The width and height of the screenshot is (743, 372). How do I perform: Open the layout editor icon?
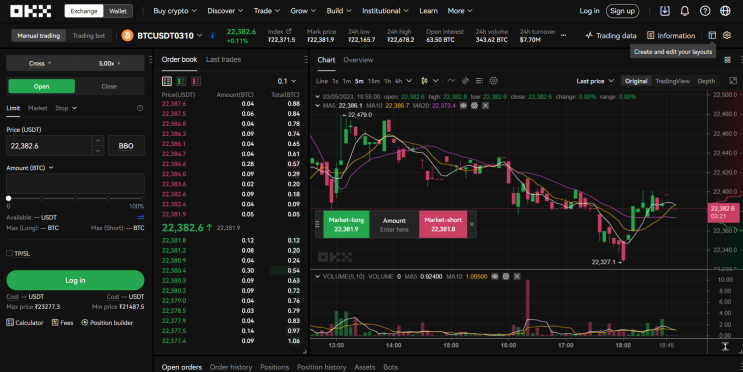pyautogui.click(x=712, y=35)
